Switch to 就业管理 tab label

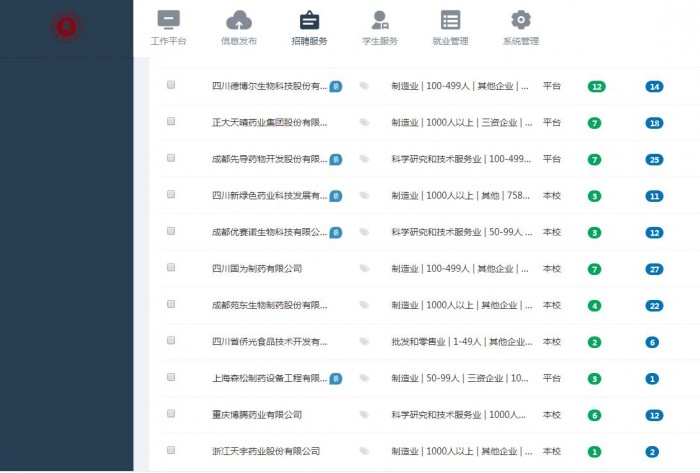click(450, 42)
